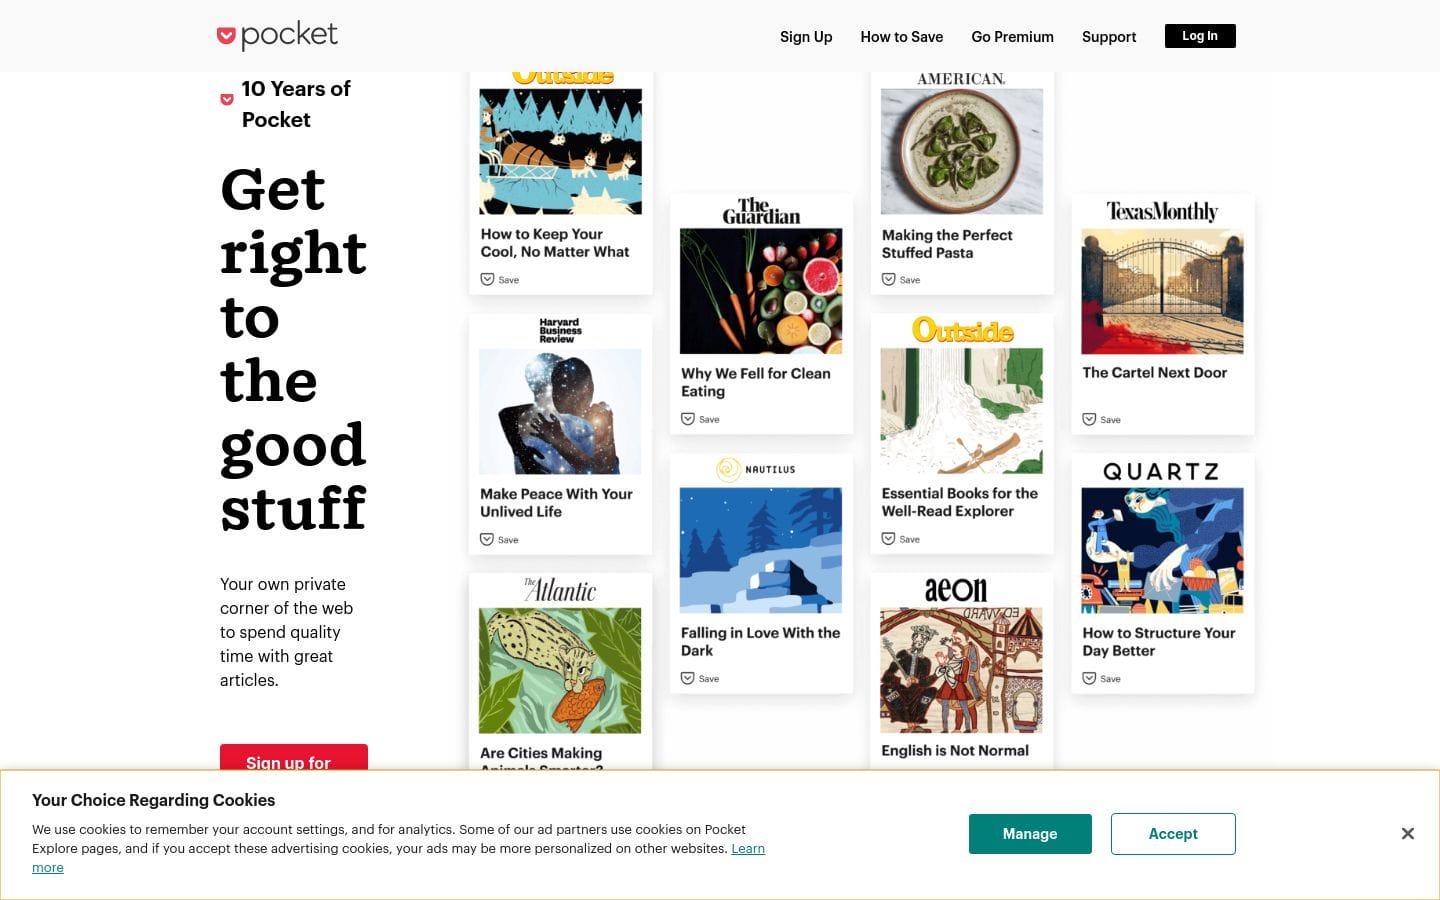
Task: Click the Pocket logo icon in header
Action: 227,37
